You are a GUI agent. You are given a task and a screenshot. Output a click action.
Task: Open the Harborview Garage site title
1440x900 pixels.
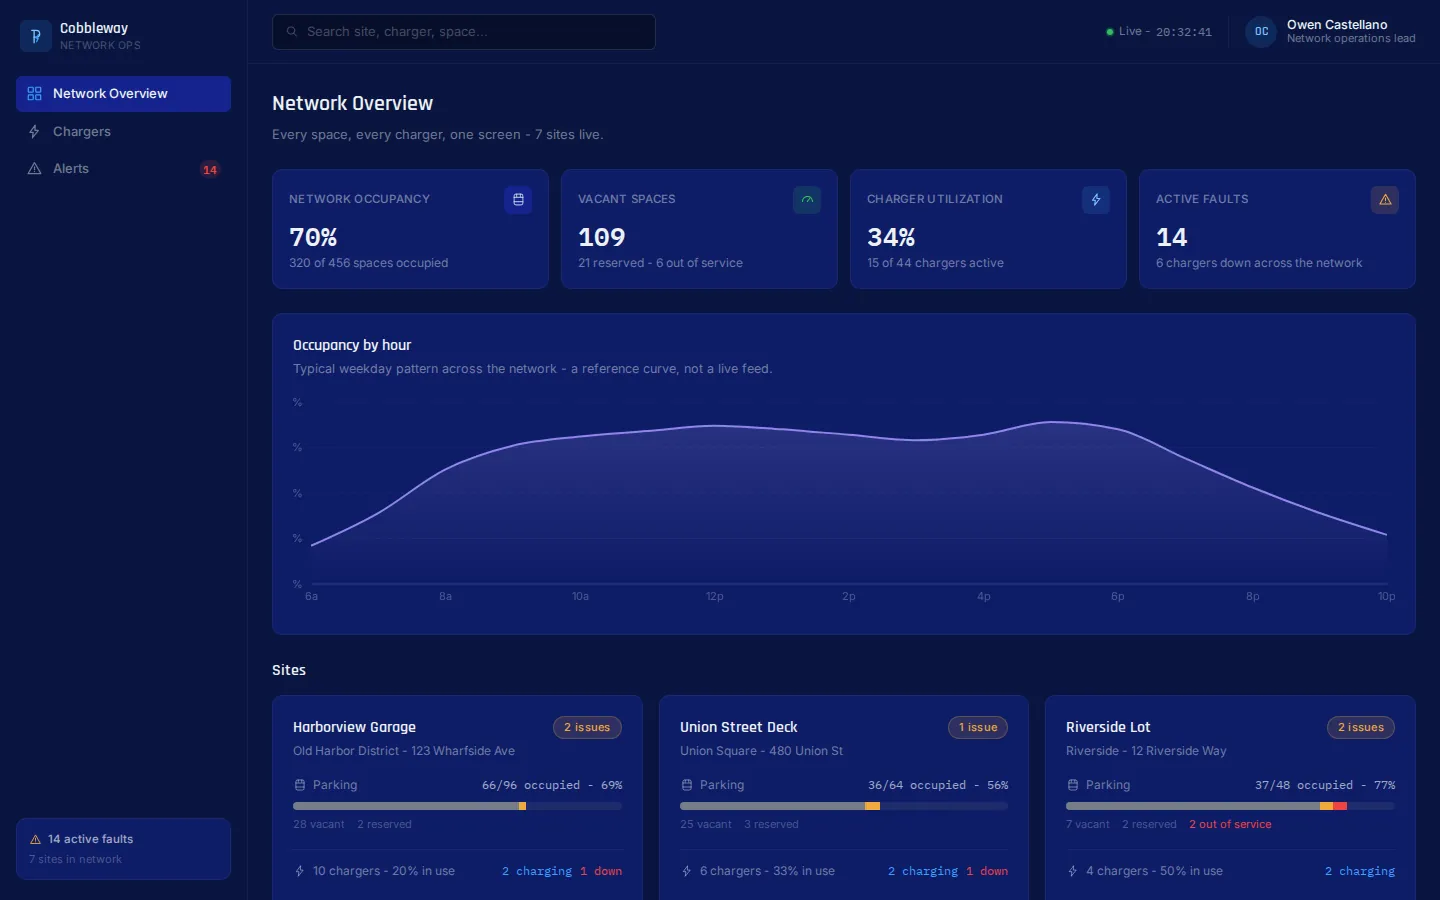[x=354, y=727]
